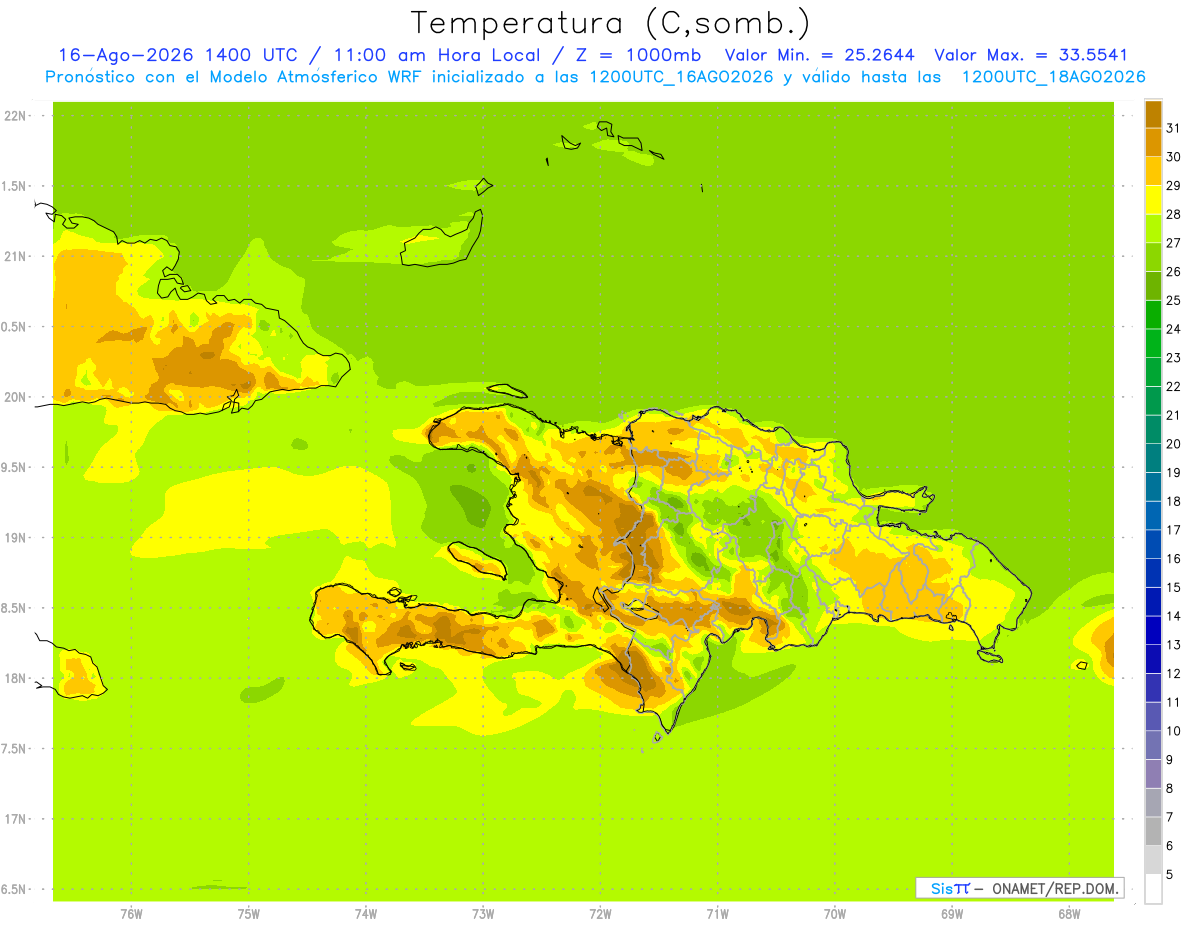Image resolution: width=1200 pixels, height=927 pixels.
Task: Click the yellow color bar segment between 28 and 29
Action: click(x=1153, y=200)
